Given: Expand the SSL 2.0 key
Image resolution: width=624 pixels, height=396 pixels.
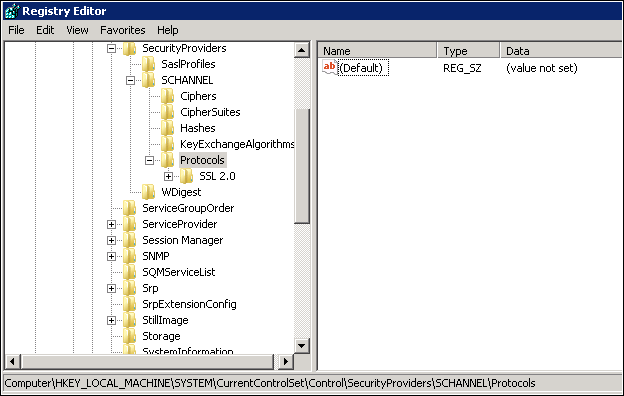Looking at the screenshot, I should (168, 176).
